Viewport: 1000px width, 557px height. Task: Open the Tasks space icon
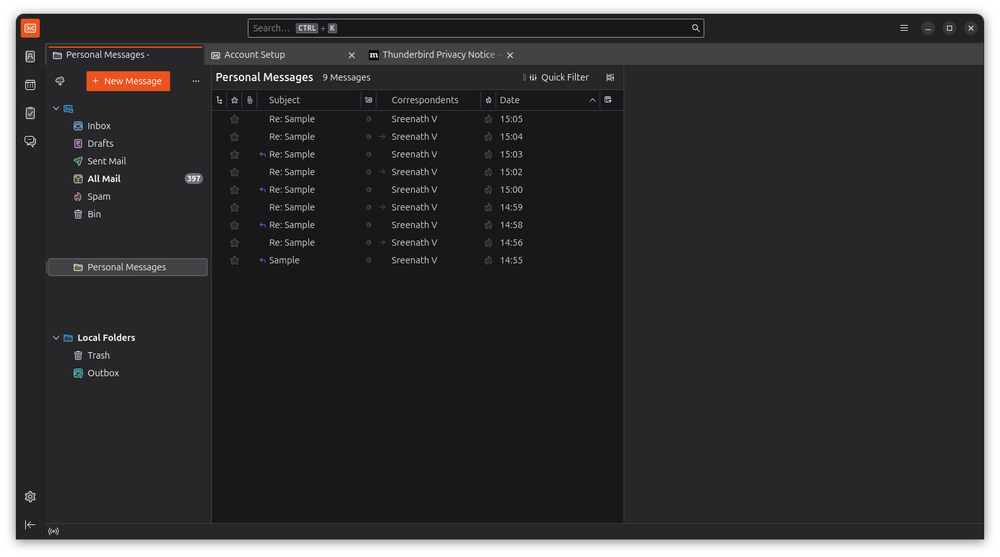point(30,113)
